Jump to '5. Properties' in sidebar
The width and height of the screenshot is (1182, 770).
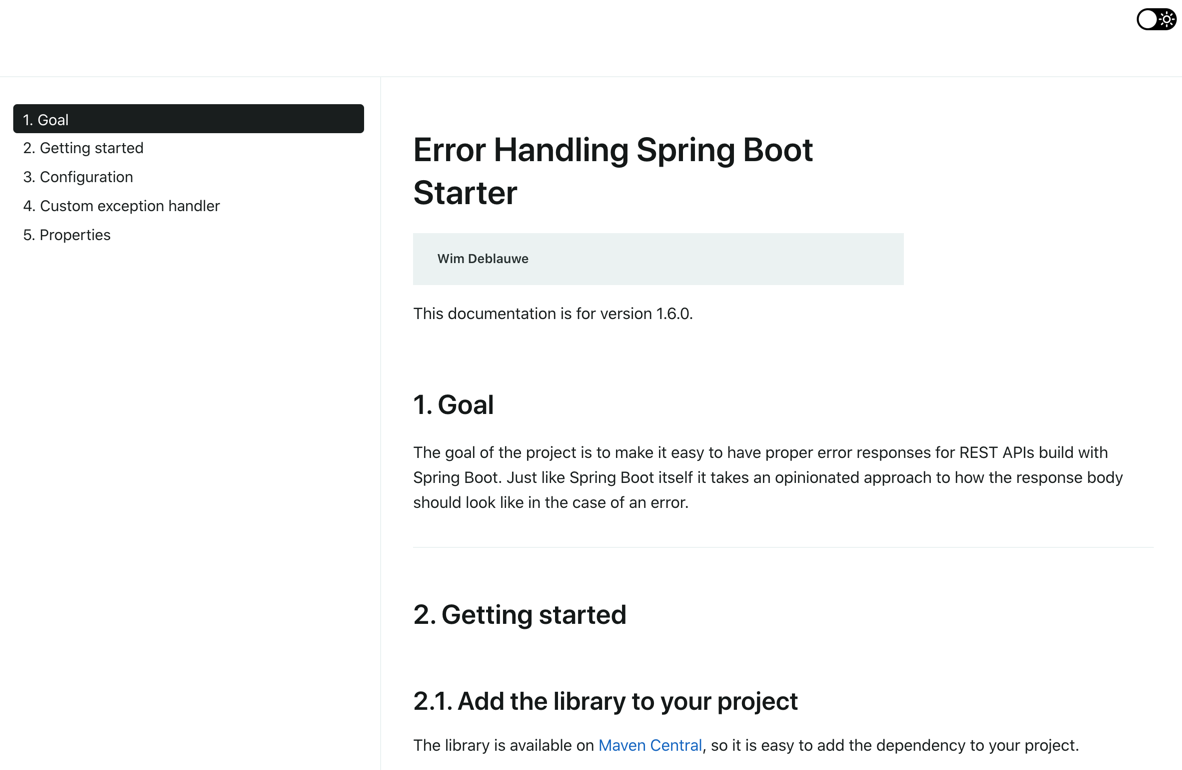[66, 235]
